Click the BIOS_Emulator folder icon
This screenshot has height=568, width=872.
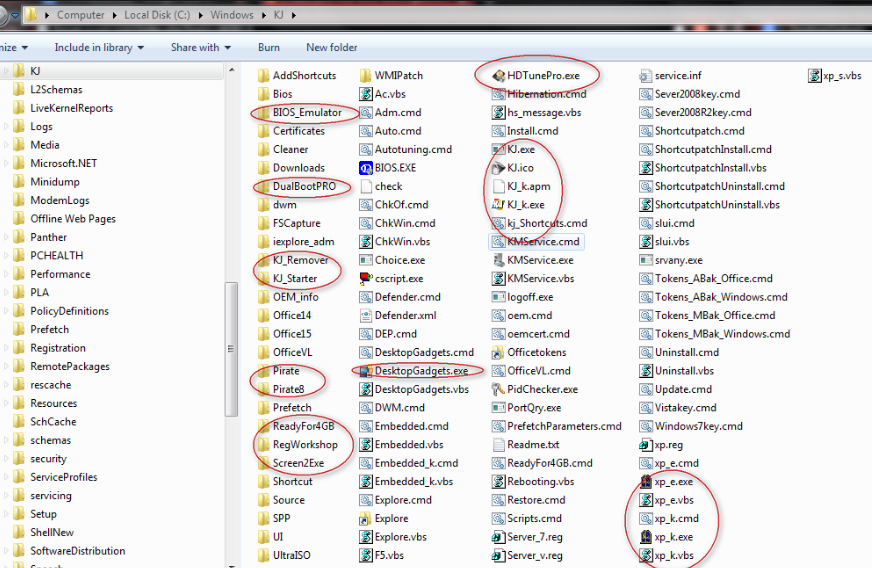coord(264,112)
